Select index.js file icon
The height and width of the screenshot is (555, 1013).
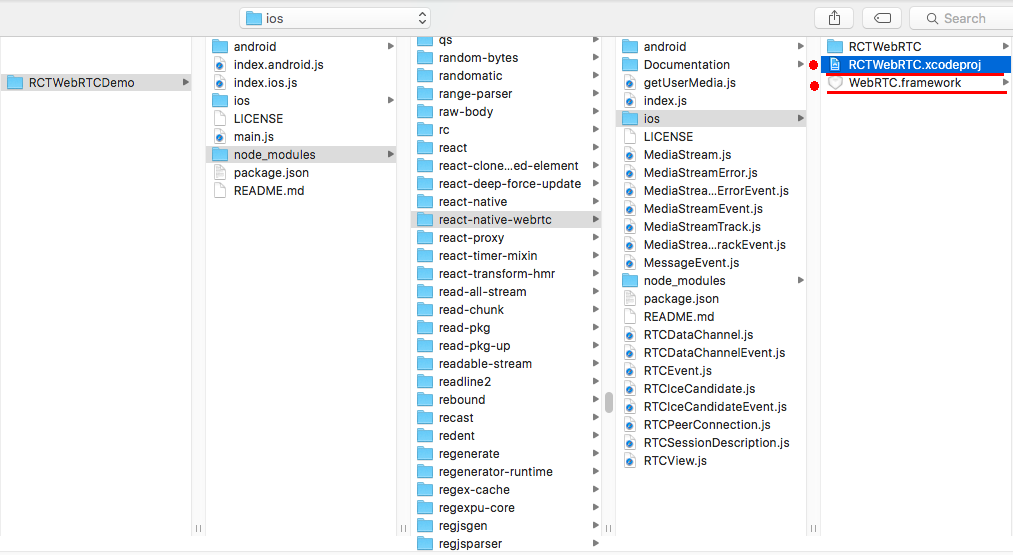[x=630, y=101]
